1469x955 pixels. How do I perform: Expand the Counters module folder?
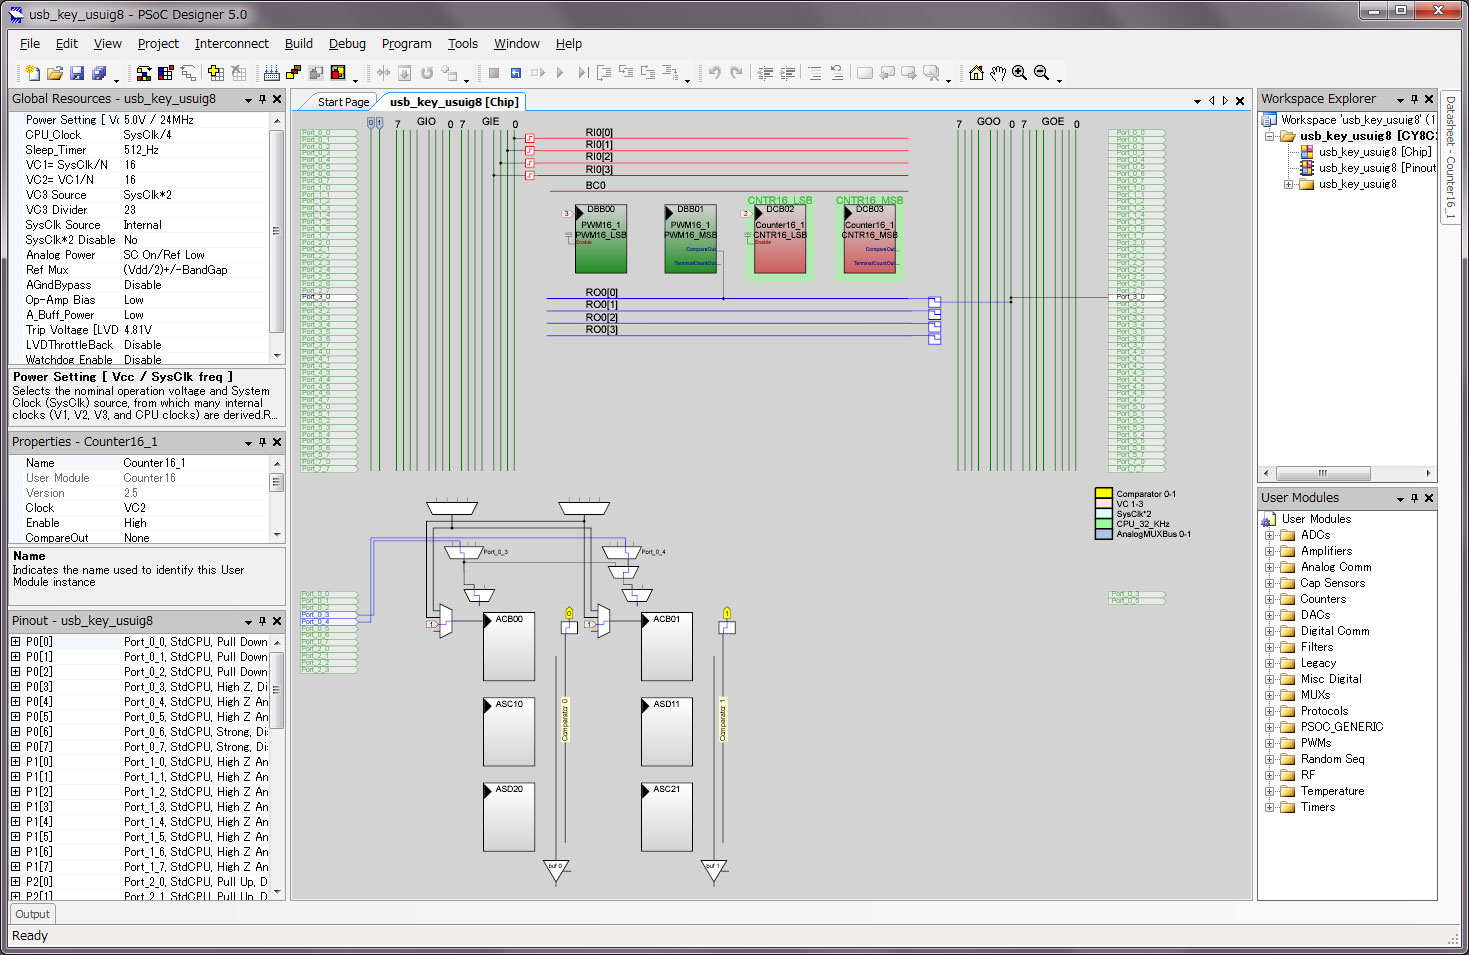tap(1270, 599)
